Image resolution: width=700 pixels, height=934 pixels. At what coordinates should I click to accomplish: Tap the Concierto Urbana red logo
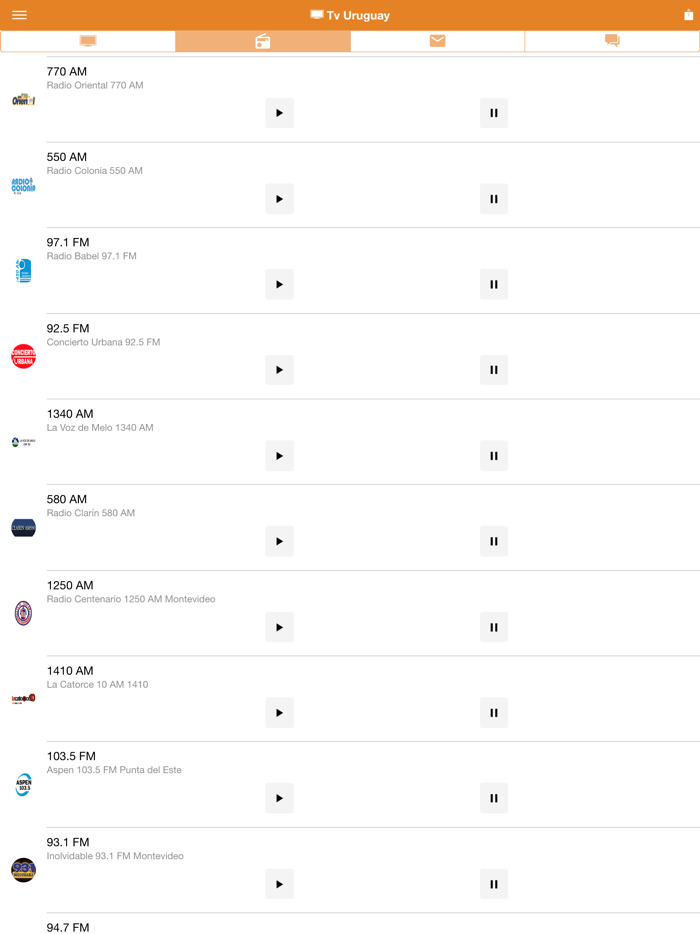(x=23, y=356)
